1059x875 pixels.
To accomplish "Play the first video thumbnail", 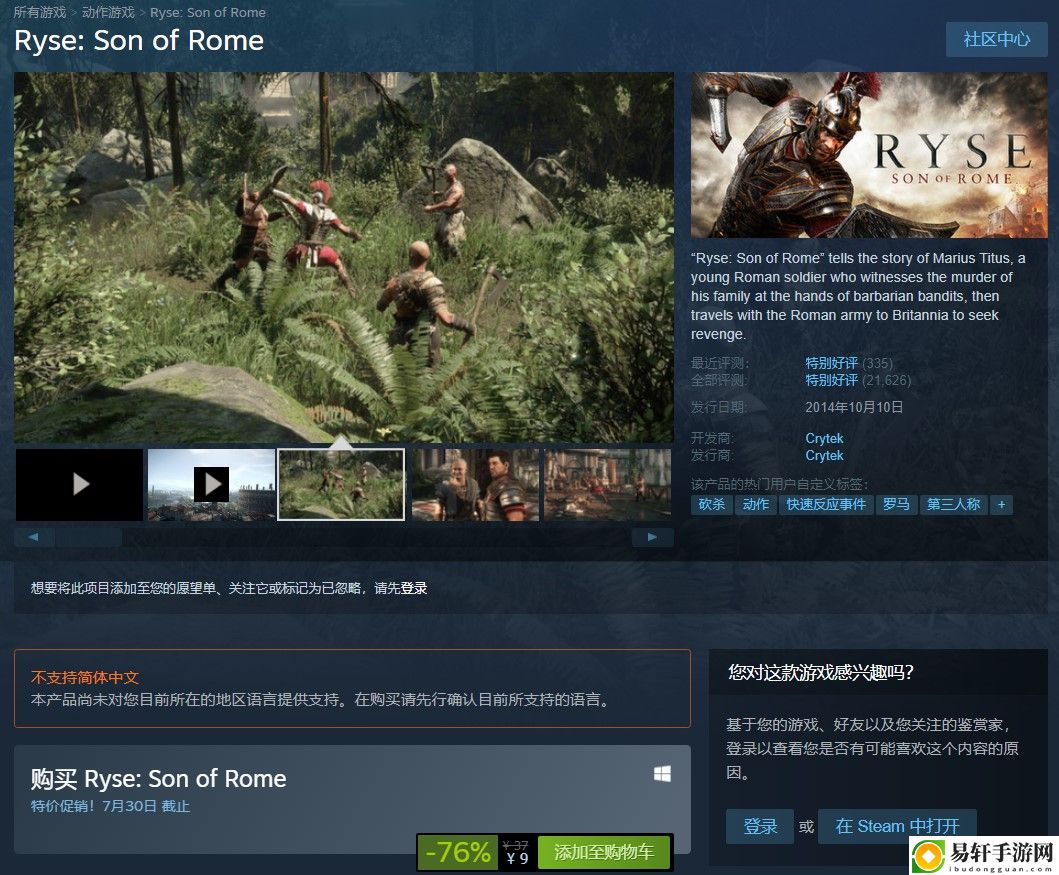I will (x=80, y=484).
